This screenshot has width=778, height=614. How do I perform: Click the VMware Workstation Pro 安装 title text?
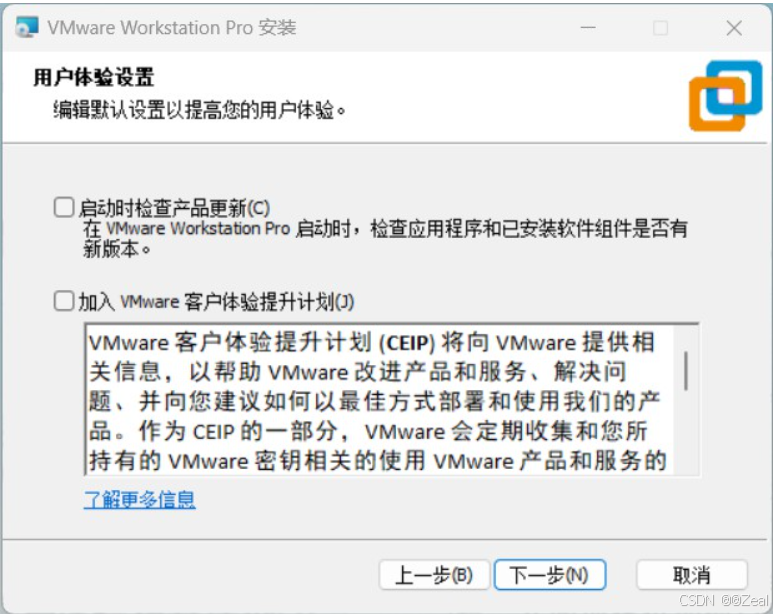click(x=172, y=28)
